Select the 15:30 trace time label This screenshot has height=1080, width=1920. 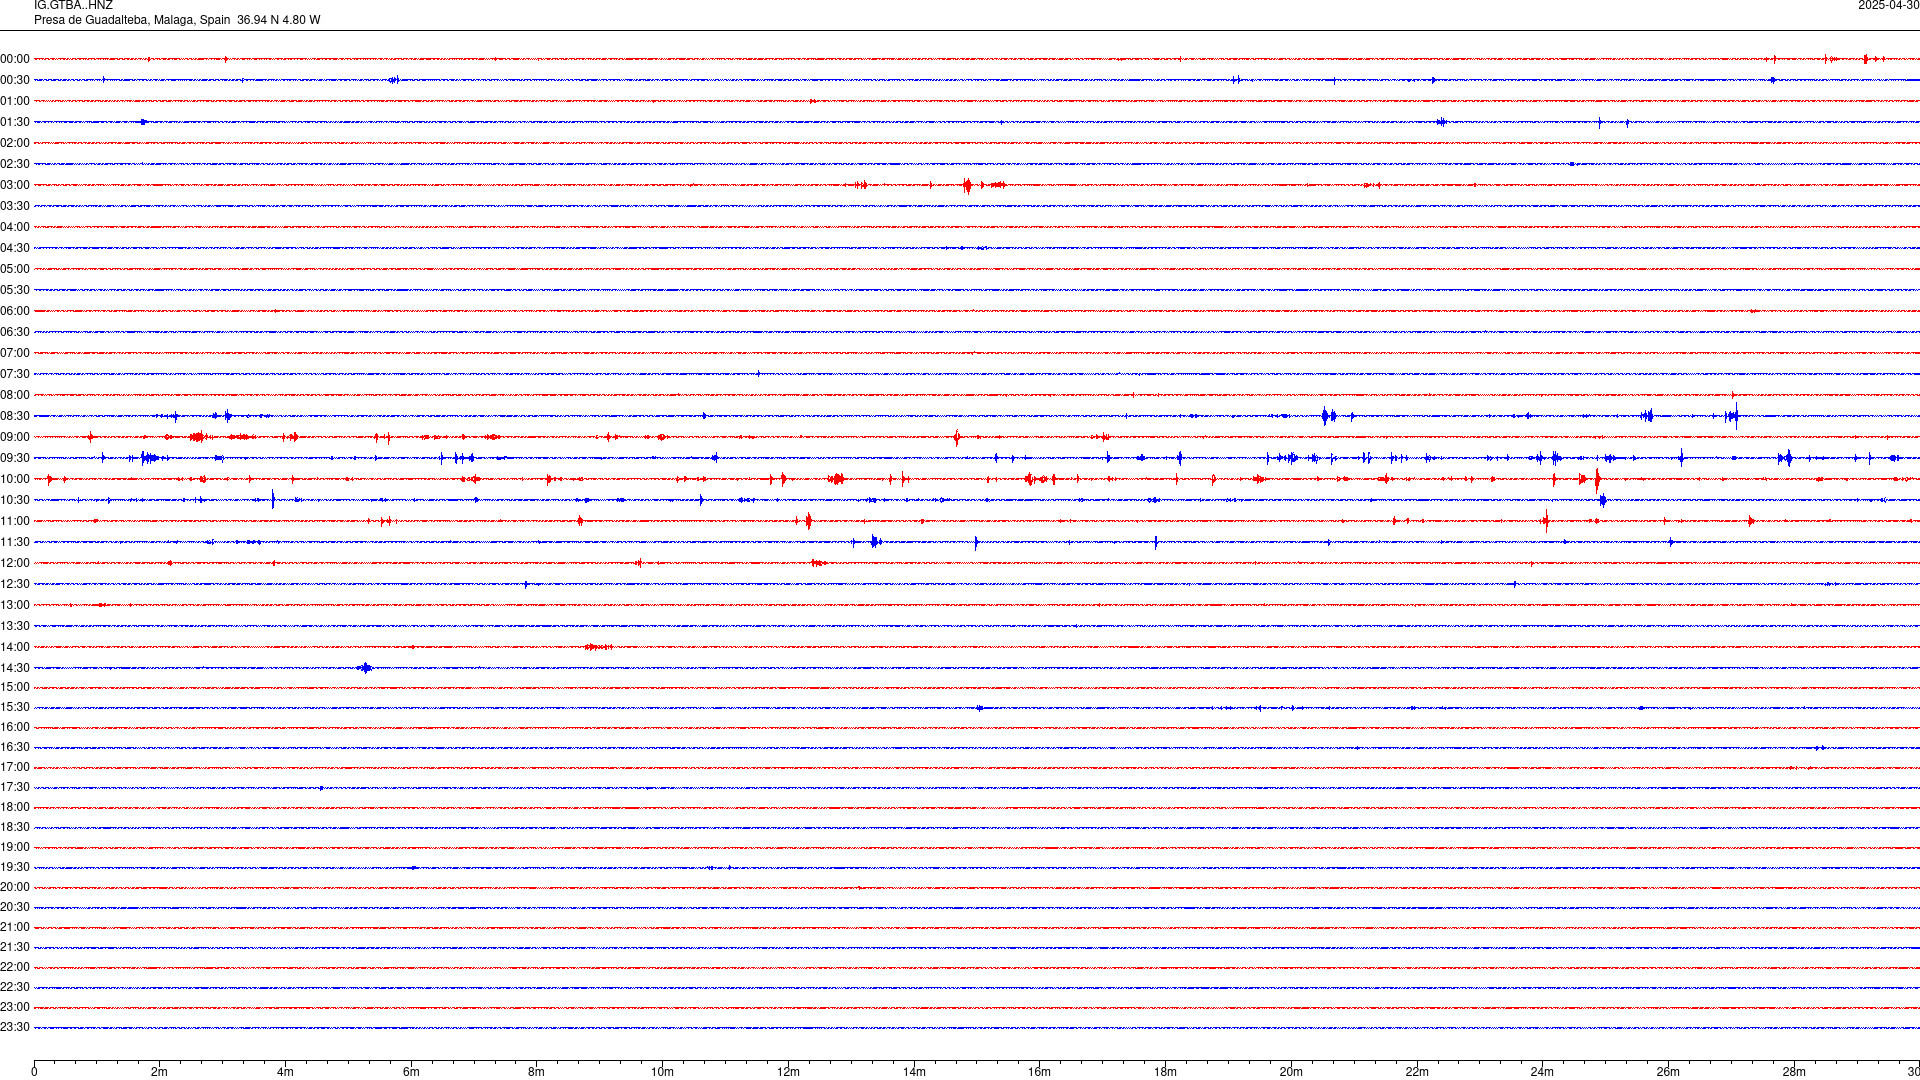15,707
